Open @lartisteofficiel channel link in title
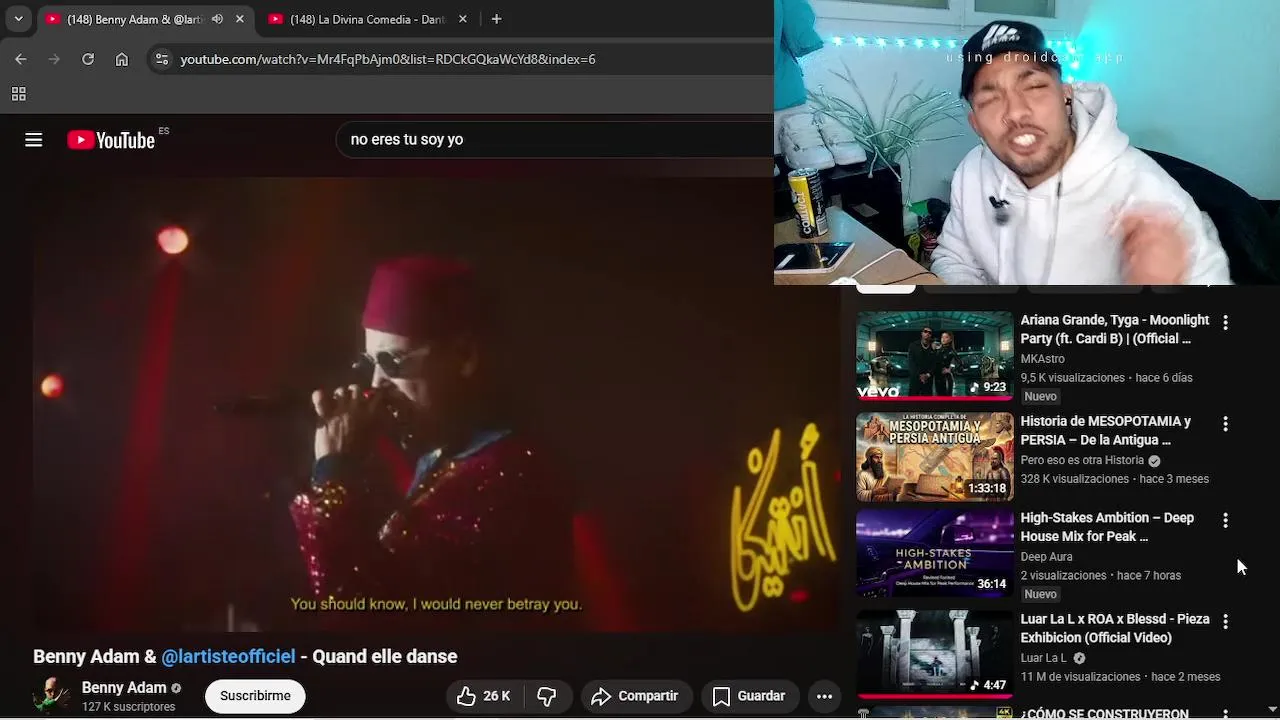The image size is (1280, 720). point(228,656)
